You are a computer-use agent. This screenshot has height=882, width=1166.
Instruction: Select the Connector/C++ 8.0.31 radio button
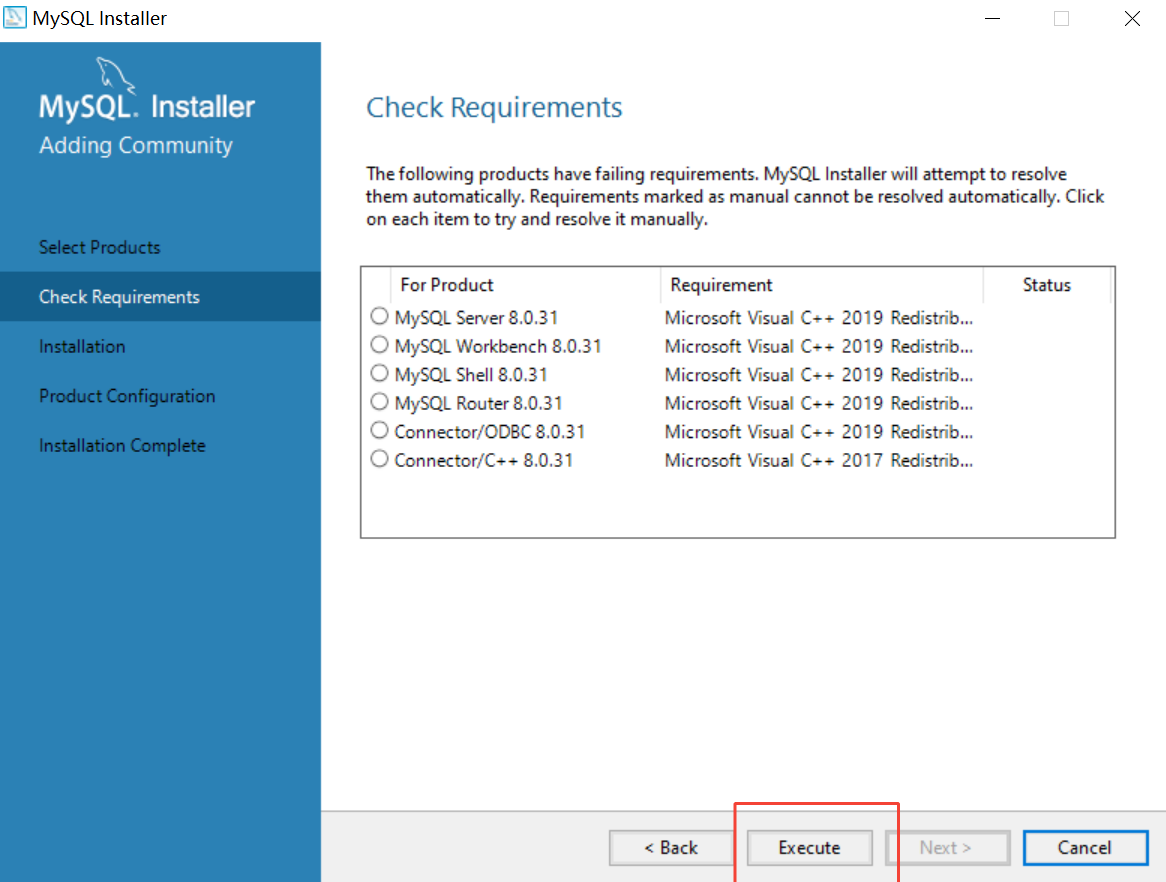tap(379, 459)
